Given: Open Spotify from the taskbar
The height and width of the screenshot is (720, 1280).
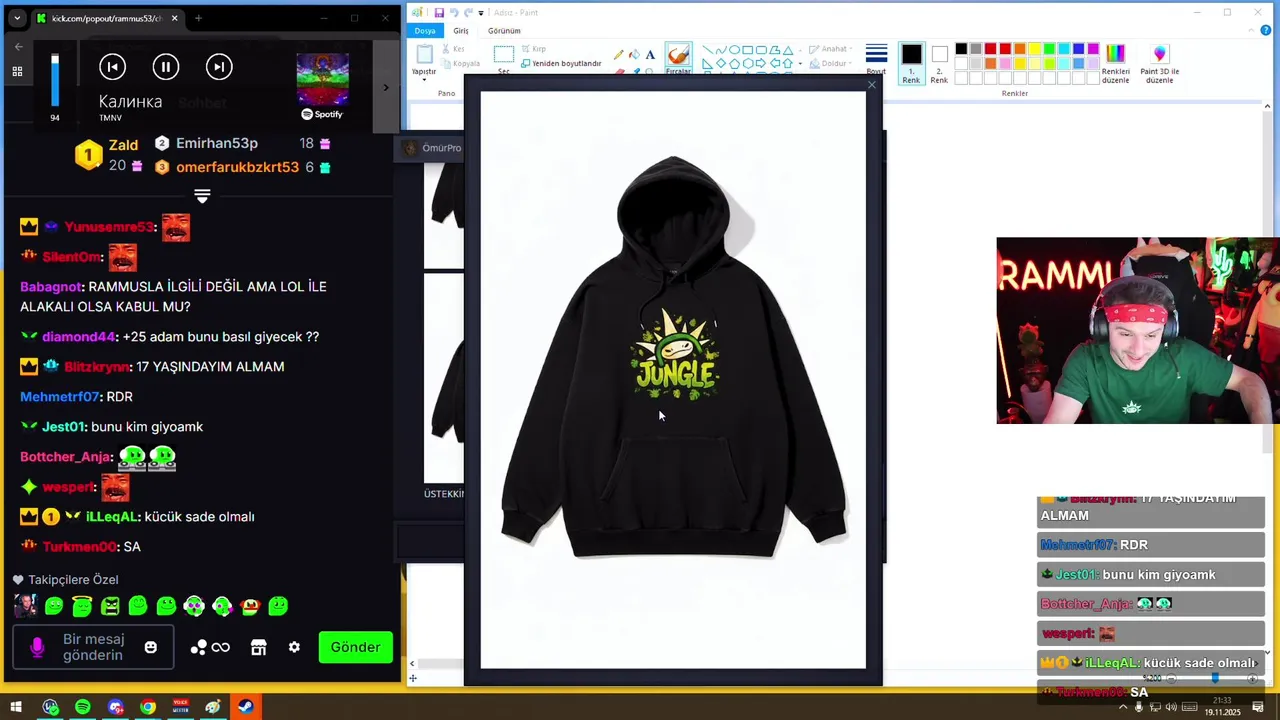Looking at the screenshot, I should point(83,707).
